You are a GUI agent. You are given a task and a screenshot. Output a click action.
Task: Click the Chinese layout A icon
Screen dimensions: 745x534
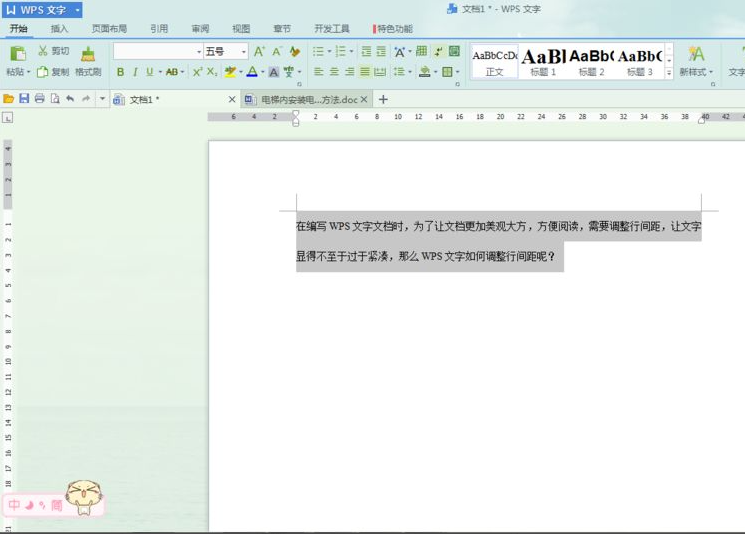(399, 51)
